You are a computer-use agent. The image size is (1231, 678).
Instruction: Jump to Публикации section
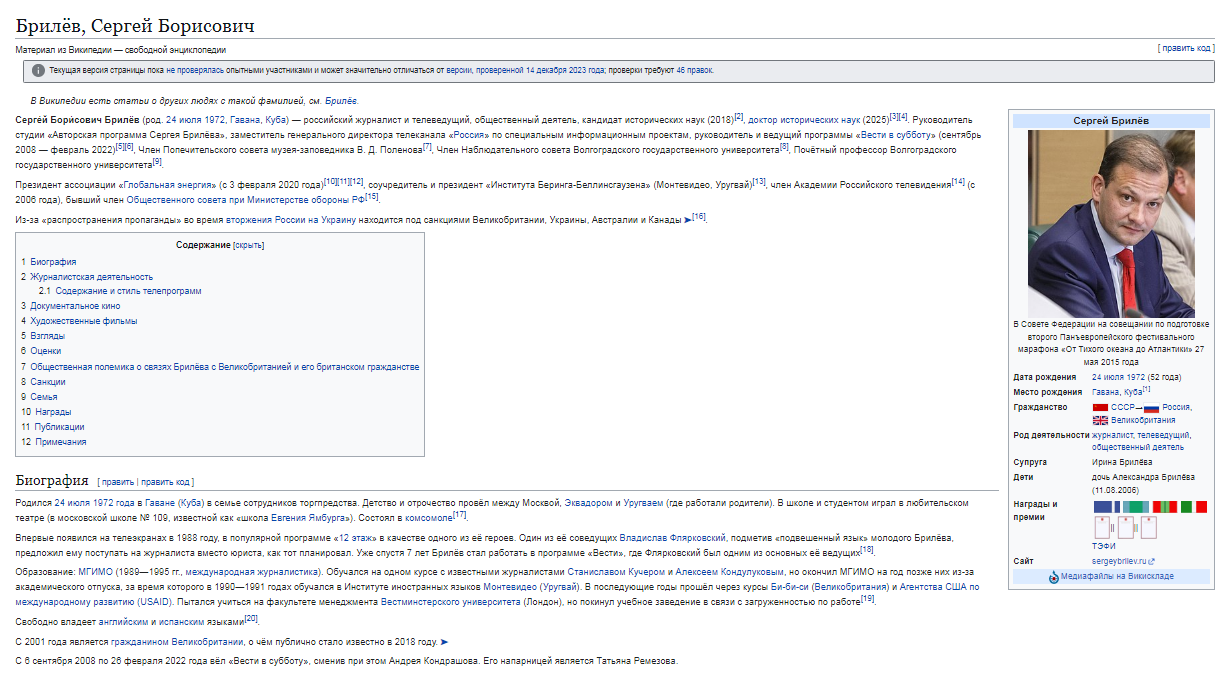[52, 427]
